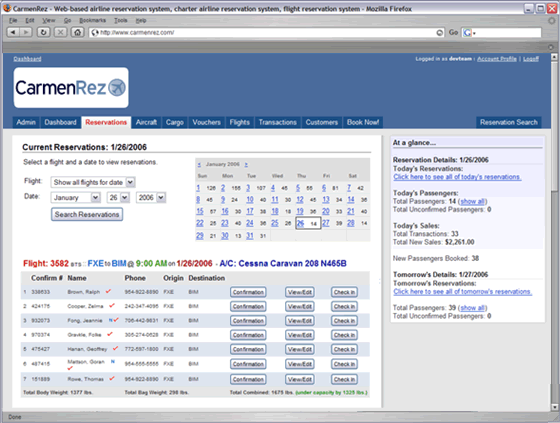The height and width of the screenshot is (423, 560).
Task: Open the View menu
Action: point(49,20)
